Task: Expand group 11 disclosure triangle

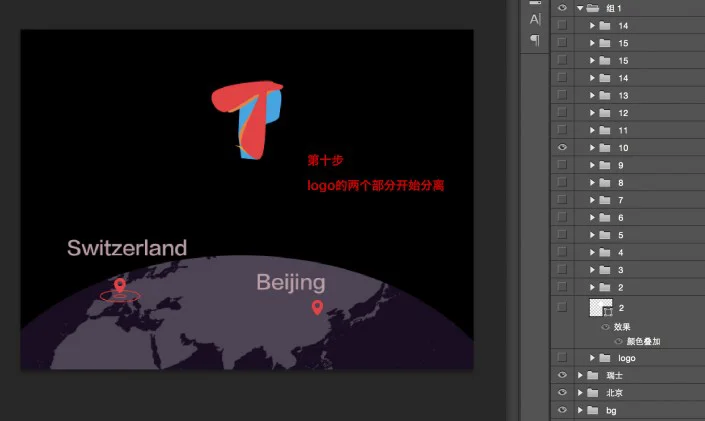Action: 592,130
